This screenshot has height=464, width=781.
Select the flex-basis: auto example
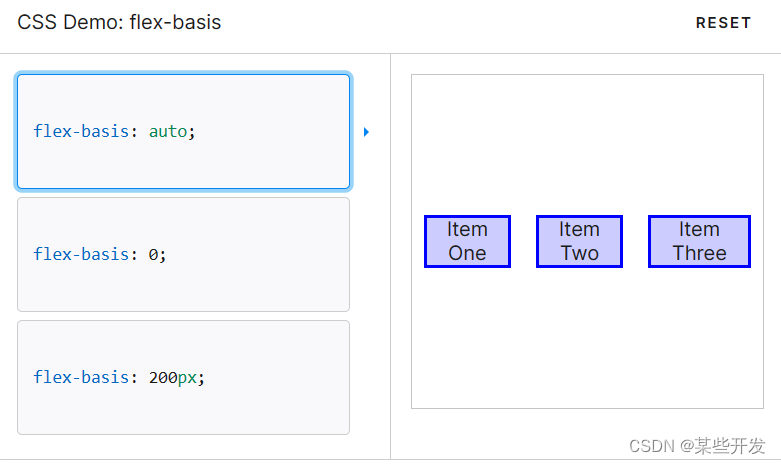tap(183, 131)
